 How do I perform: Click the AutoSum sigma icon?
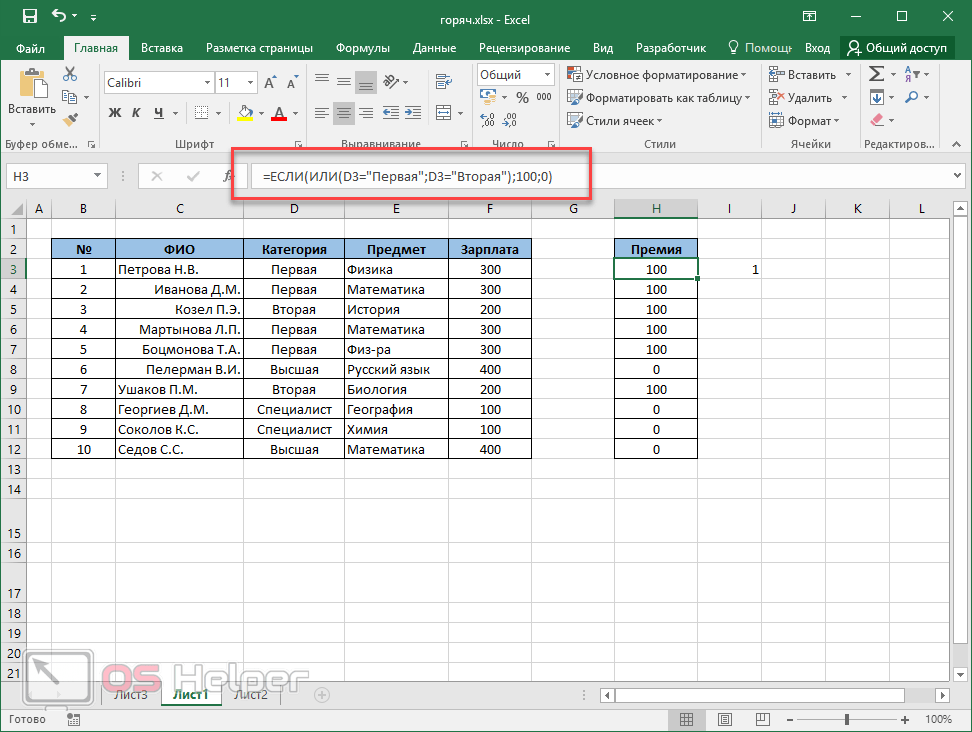(x=876, y=75)
